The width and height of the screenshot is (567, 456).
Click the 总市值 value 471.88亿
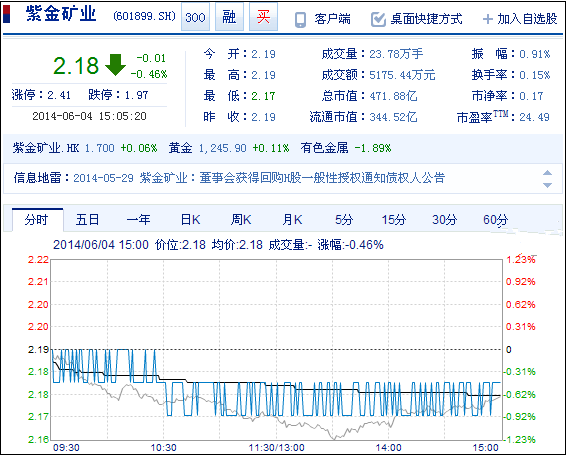pos(393,96)
